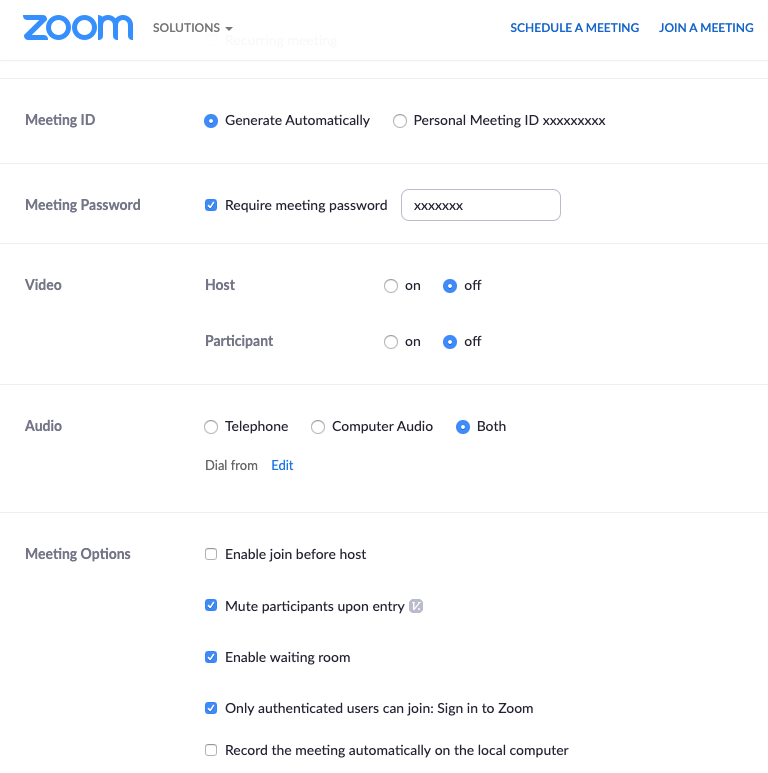Toggle Mute participants upon entry checkbox
This screenshot has height=773, width=768.
(211, 606)
